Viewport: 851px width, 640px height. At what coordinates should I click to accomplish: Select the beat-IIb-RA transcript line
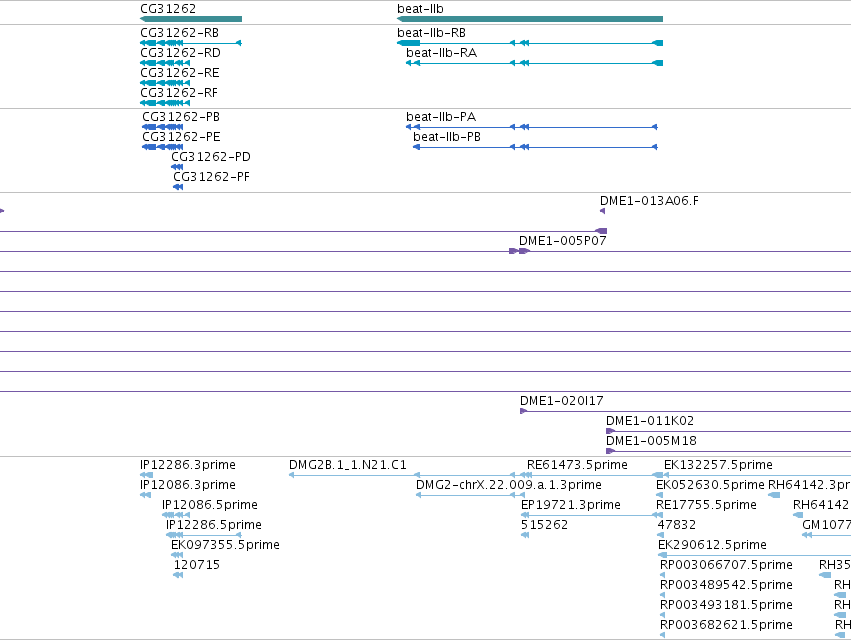[535, 63]
